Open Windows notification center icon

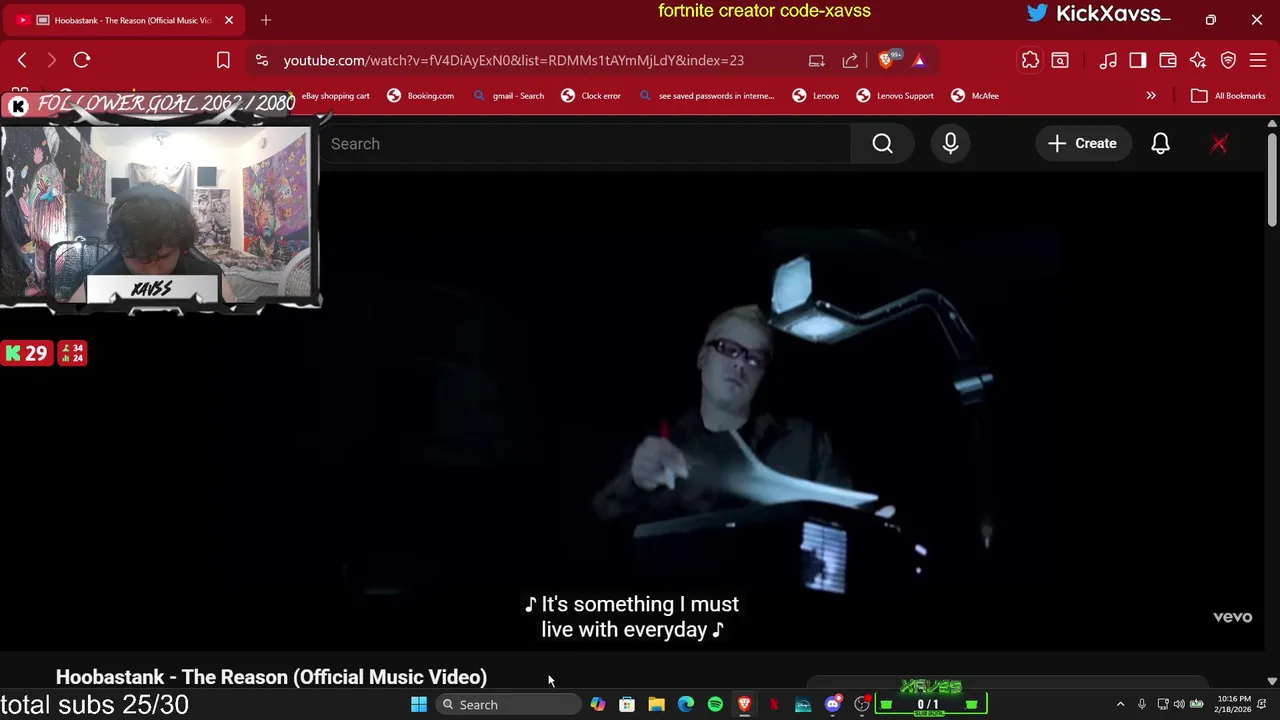pos(1264,705)
